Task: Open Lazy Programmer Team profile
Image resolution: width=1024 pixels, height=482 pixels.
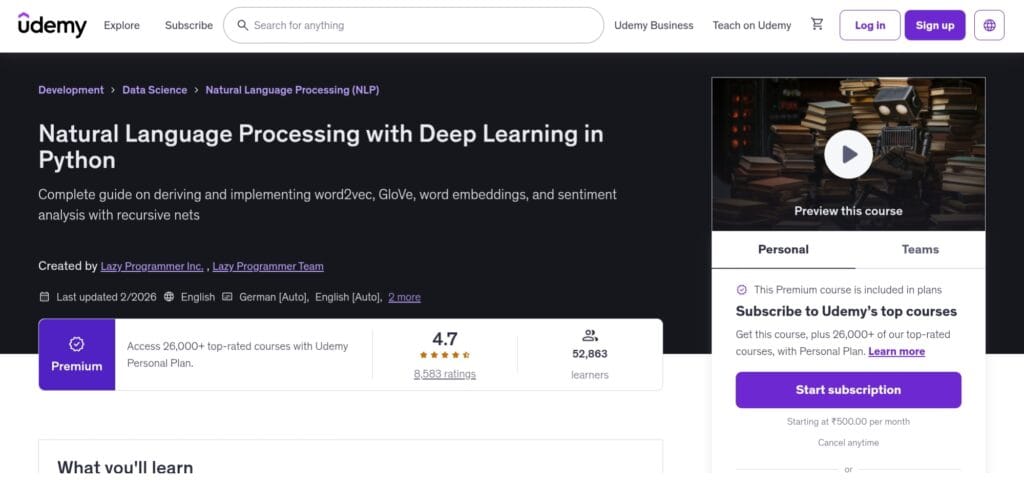Action: (268, 266)
